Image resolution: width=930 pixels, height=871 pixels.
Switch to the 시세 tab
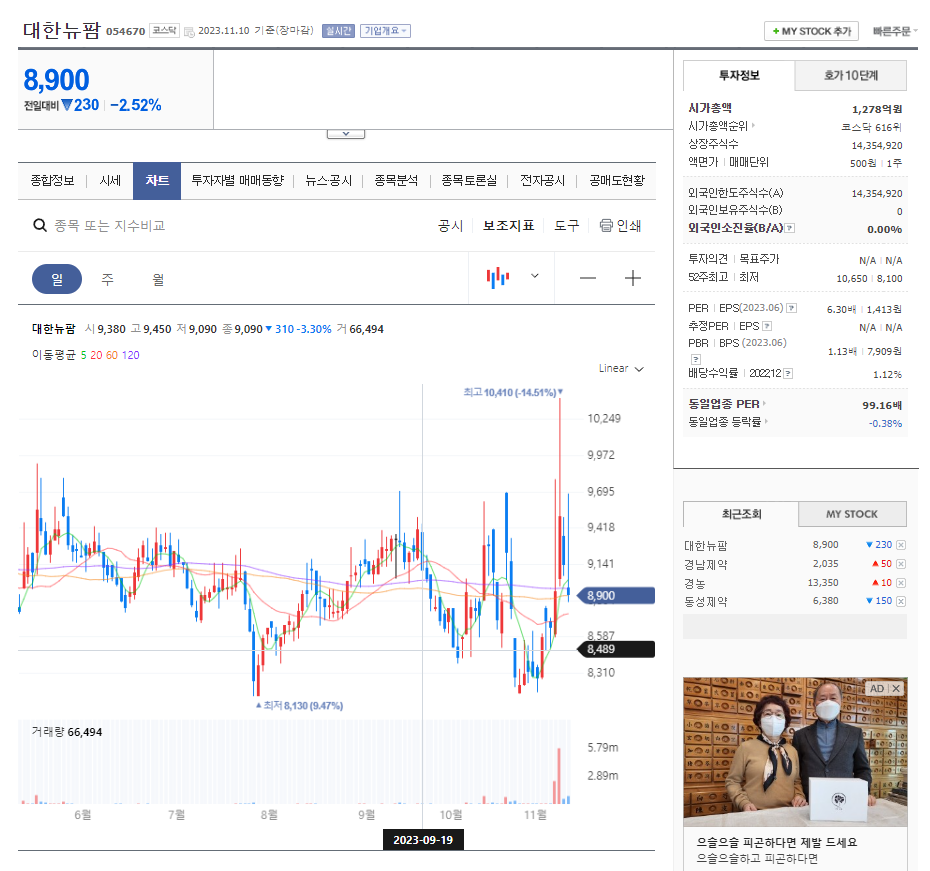110,181
